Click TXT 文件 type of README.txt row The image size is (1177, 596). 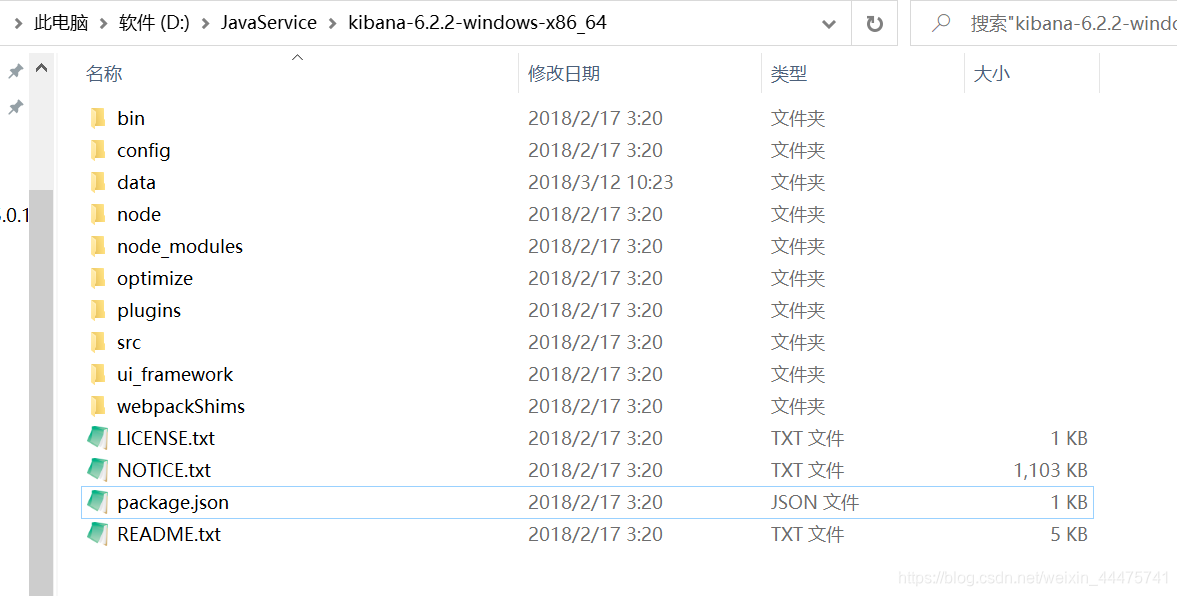coord(807,534)
